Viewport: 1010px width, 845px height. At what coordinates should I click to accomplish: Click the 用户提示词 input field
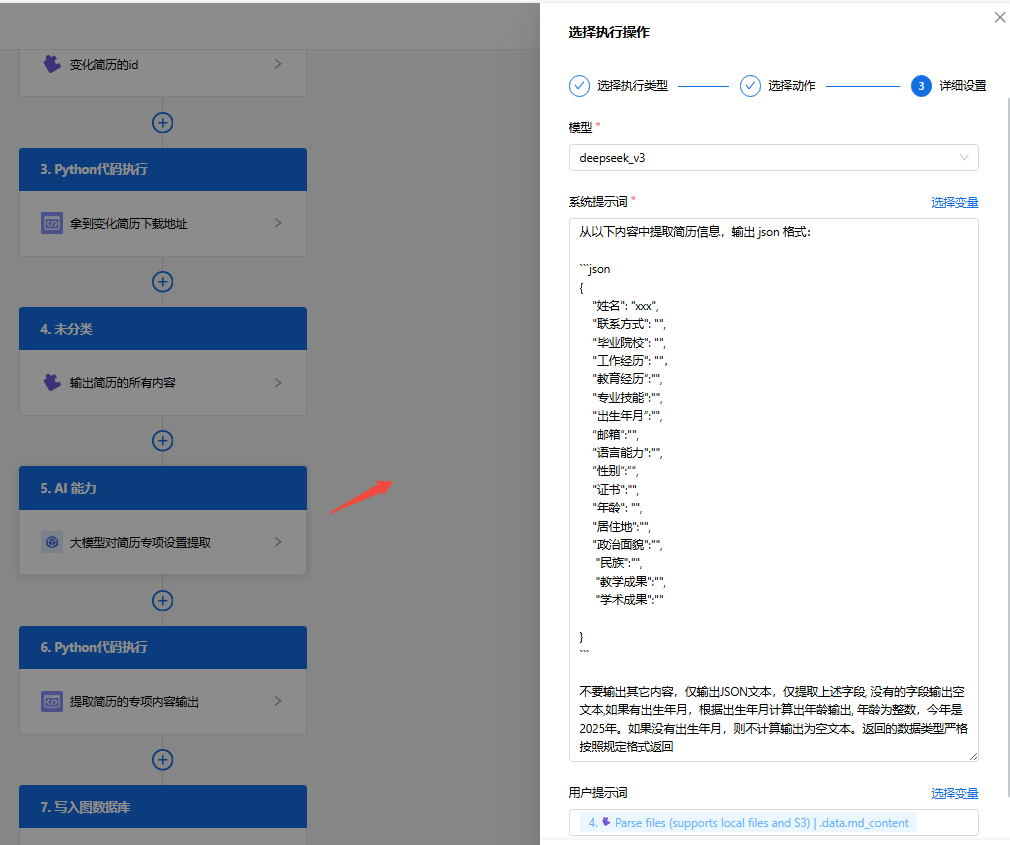click(774, 822)
